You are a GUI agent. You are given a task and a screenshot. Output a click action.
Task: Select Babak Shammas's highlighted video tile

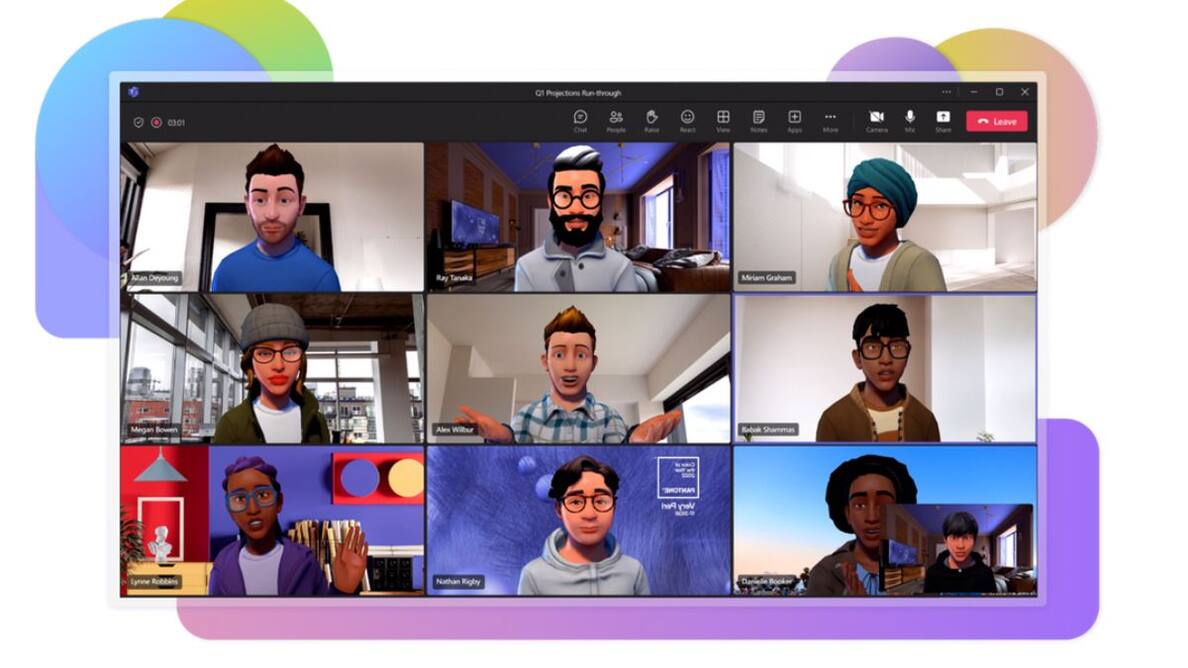point(884,368)
